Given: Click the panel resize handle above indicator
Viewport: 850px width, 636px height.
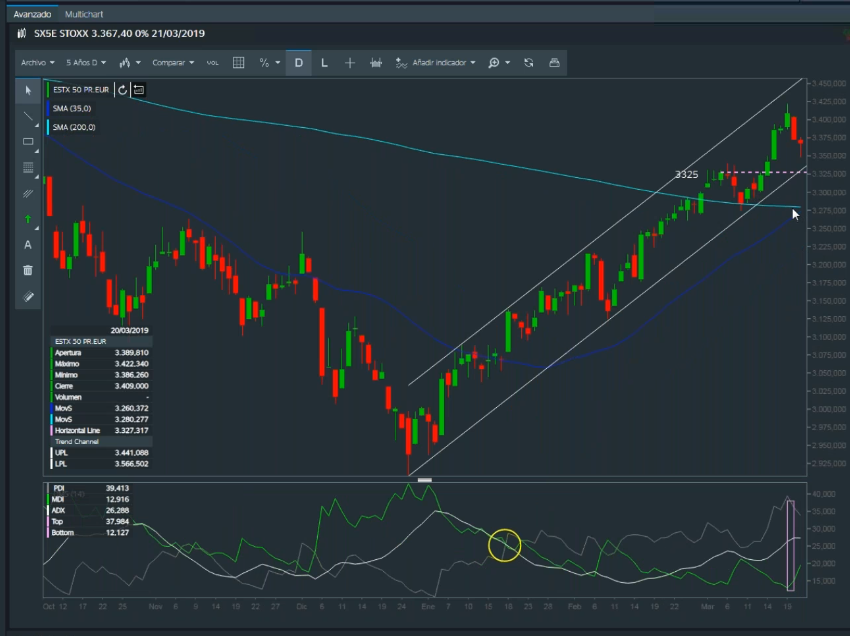Looking at the screenshot, I should (425, 480).
